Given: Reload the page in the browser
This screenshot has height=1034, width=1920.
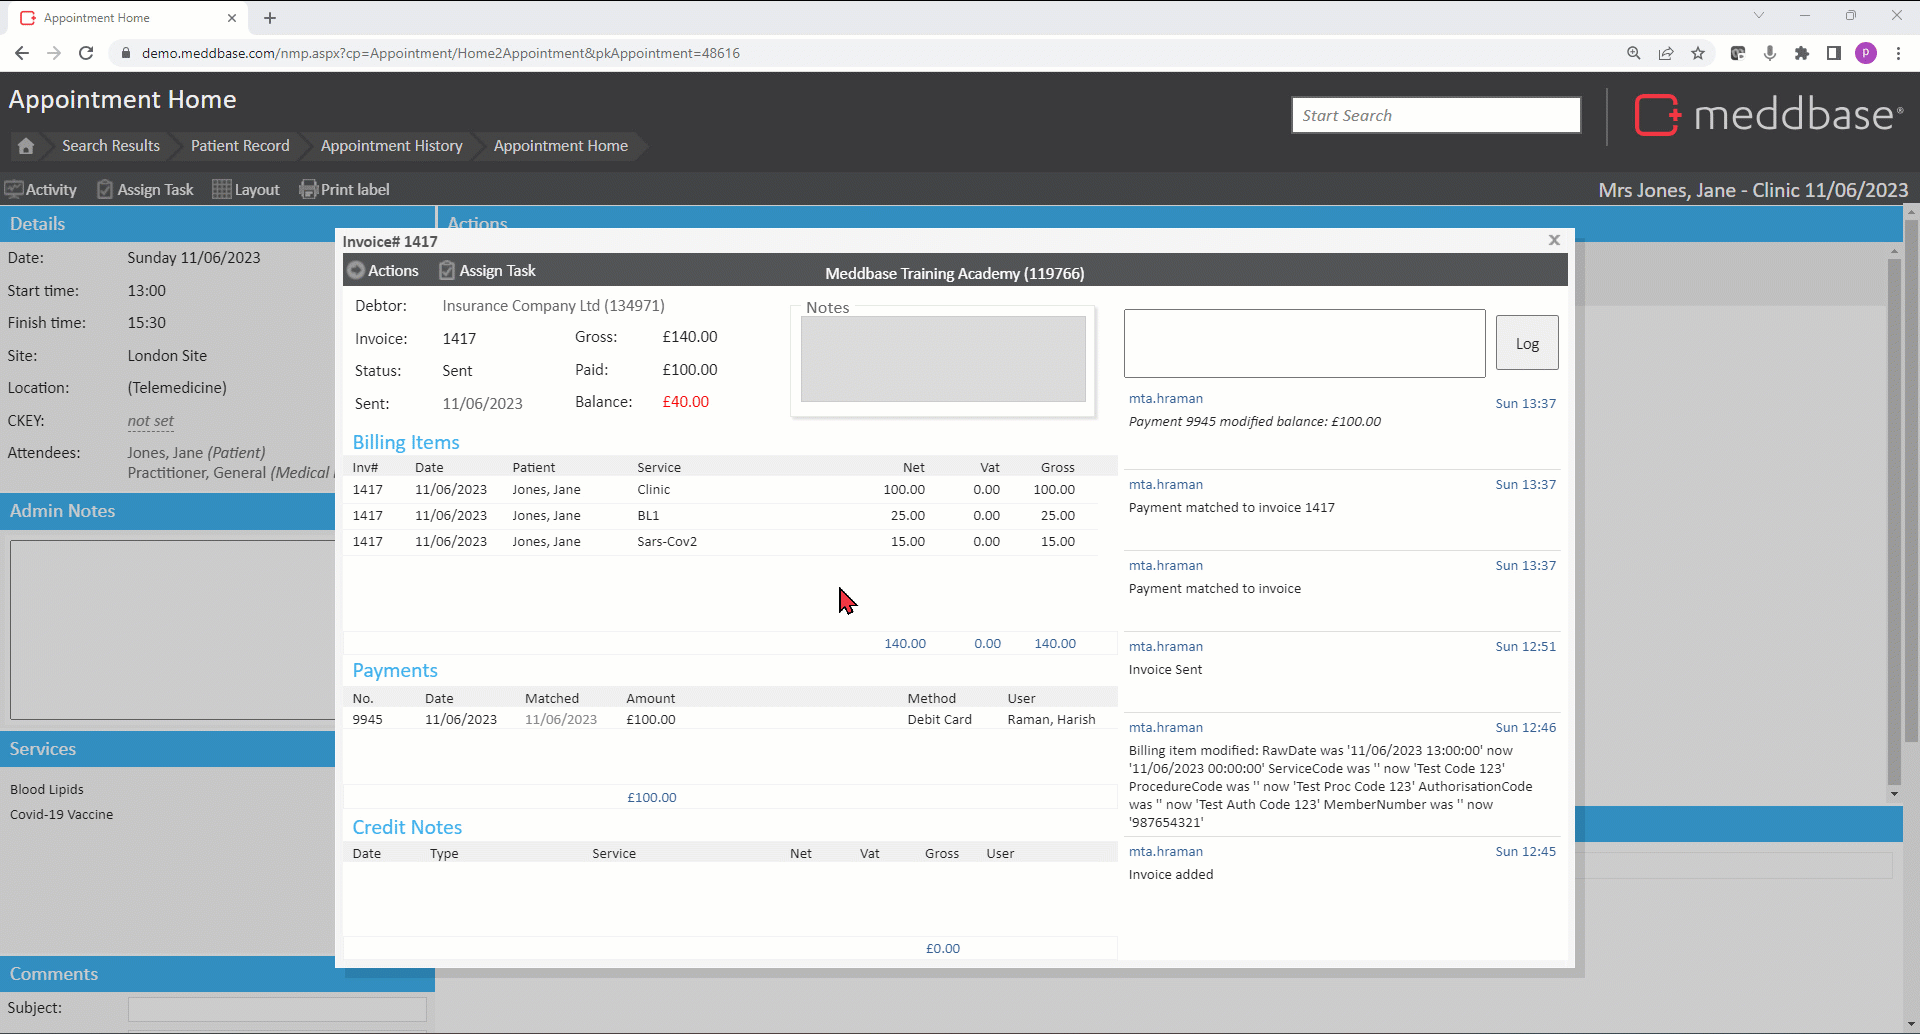Looking at the screenshot, I should [86, 53].
